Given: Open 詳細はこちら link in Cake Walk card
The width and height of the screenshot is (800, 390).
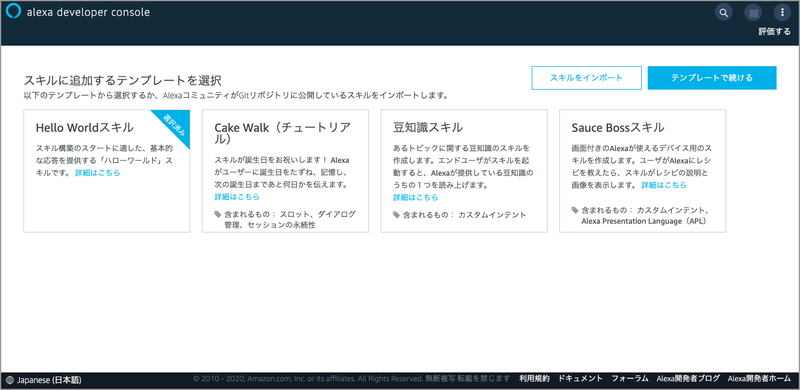Looking at the screenshot, I should tap(237, 197).
